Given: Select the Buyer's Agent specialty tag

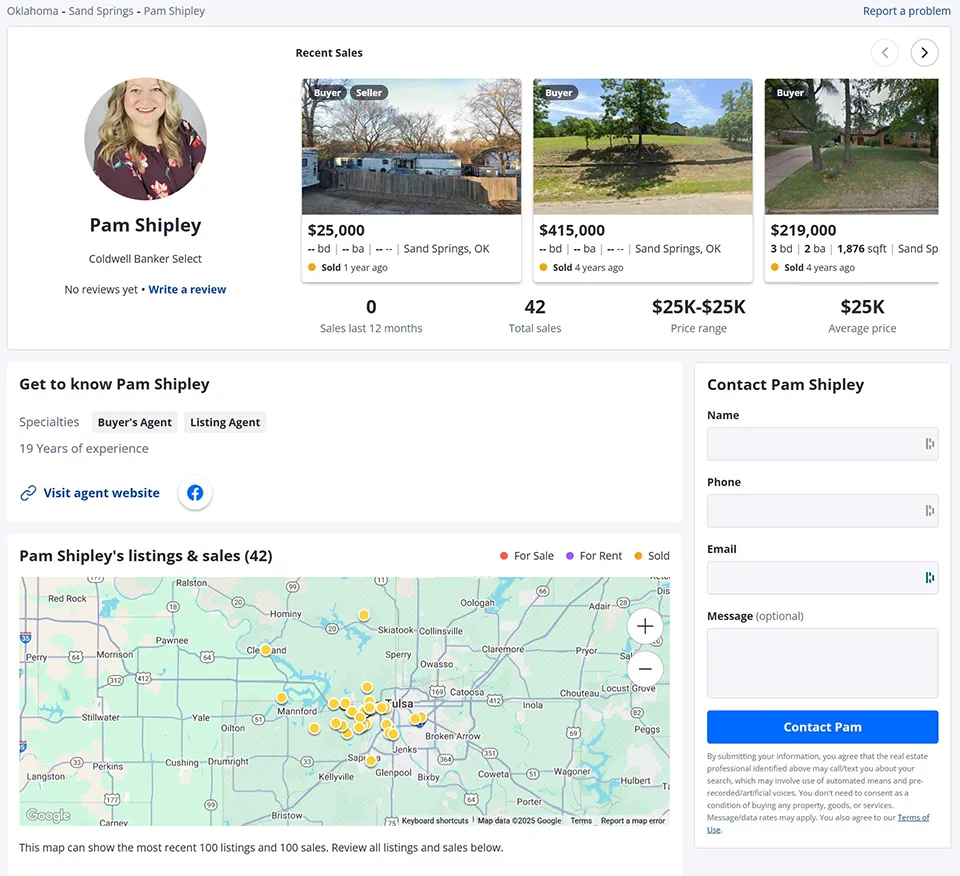Looking at the screenshot, I should pyautogui.click(x=134, y=423).
